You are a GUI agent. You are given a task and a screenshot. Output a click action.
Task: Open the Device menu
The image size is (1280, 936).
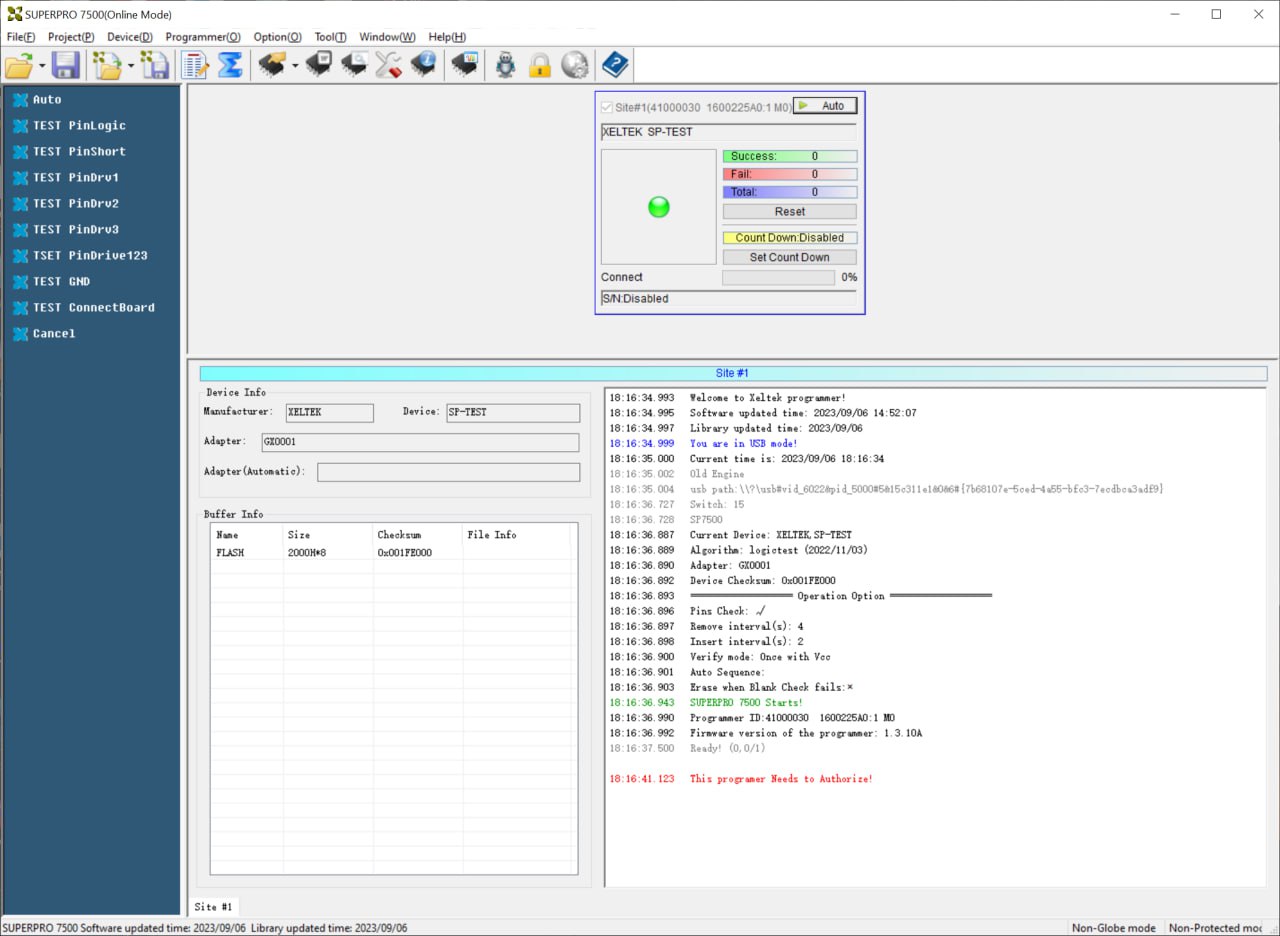coord(130,37)
